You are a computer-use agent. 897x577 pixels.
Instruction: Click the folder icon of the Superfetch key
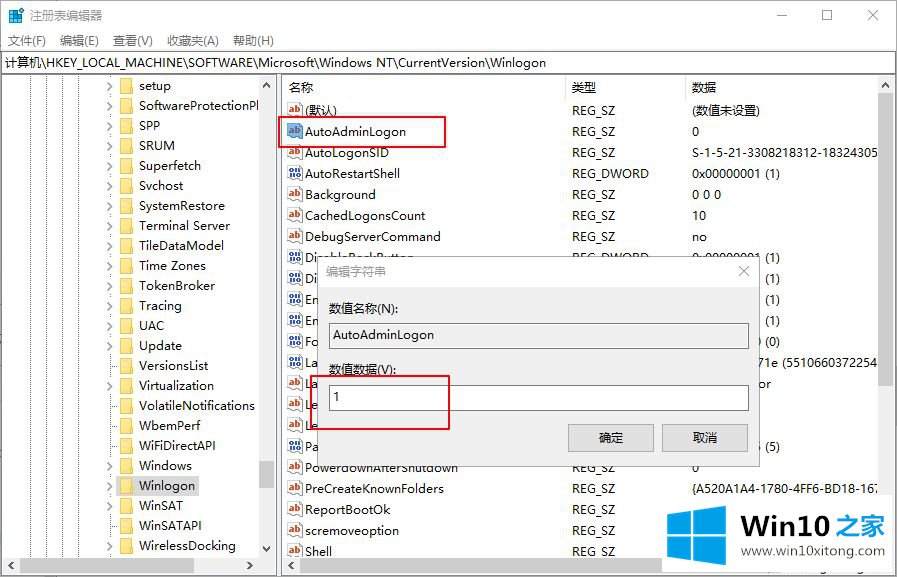[x=126, y=166]
